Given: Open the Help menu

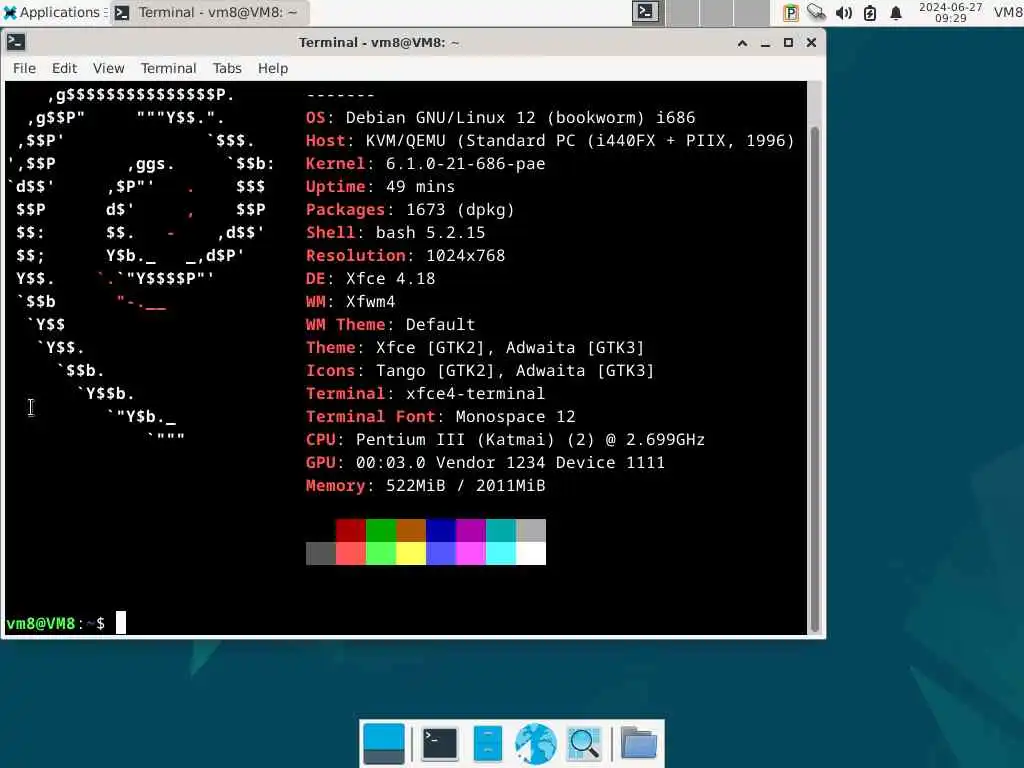Looking at the screenshot, I should click(x=272, y=68).
